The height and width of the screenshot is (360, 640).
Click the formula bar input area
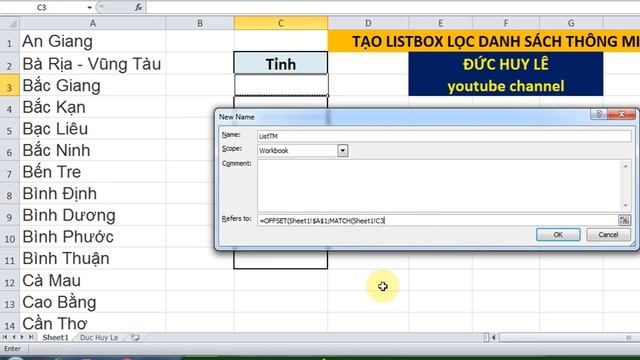coord(392,7)
